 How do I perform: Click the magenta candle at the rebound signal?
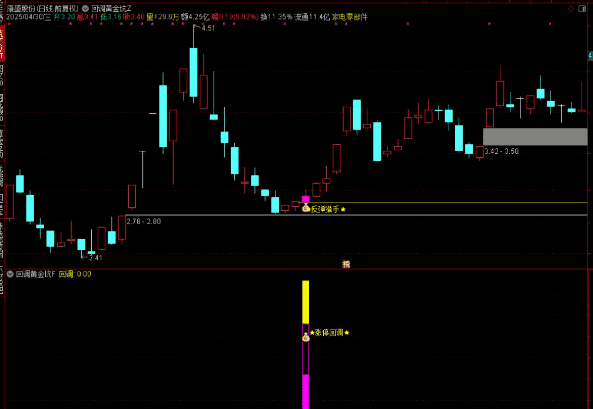(x=306, y=199)
